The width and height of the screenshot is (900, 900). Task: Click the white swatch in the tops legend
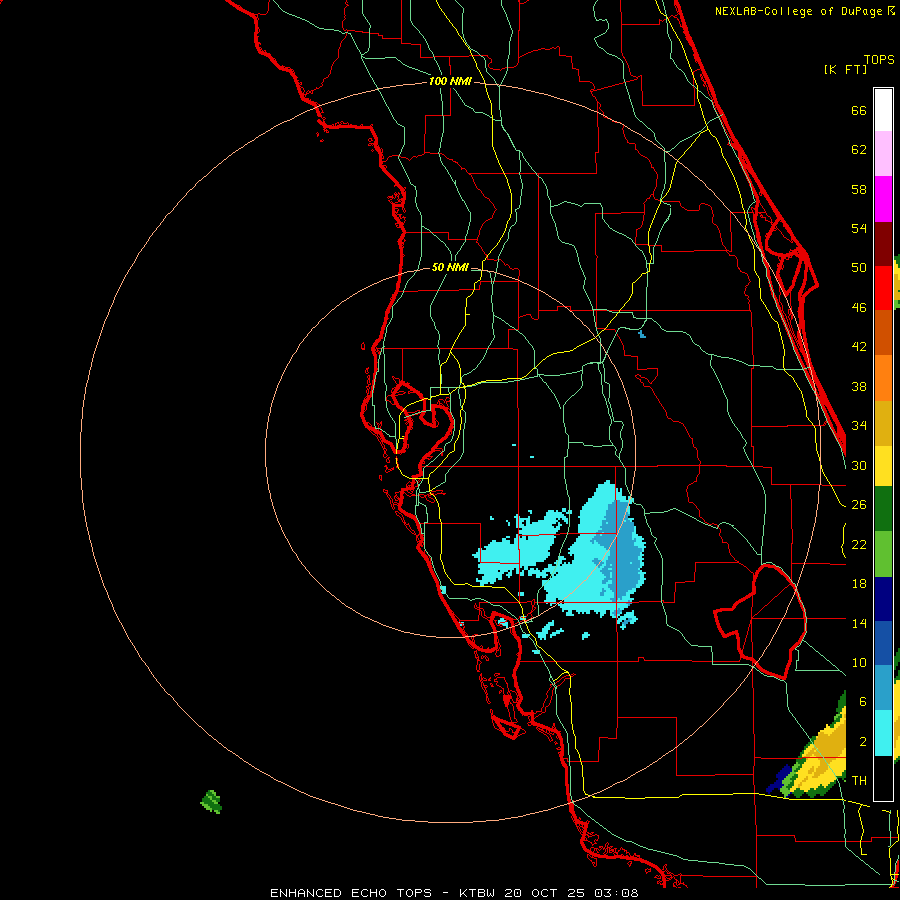(883, 110)
